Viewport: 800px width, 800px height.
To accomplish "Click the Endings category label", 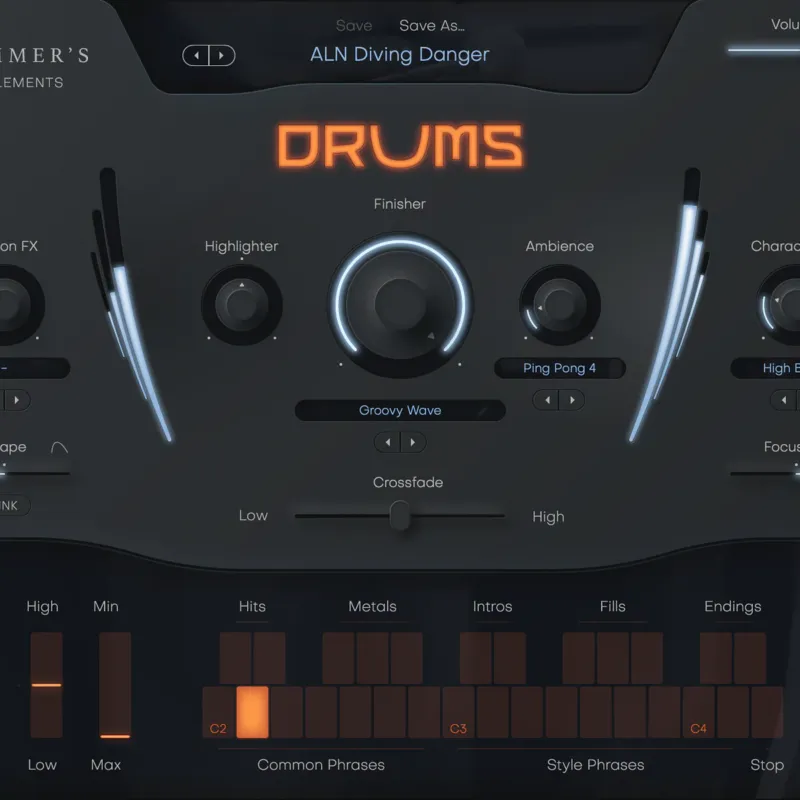I will click(x=733, y=607).
